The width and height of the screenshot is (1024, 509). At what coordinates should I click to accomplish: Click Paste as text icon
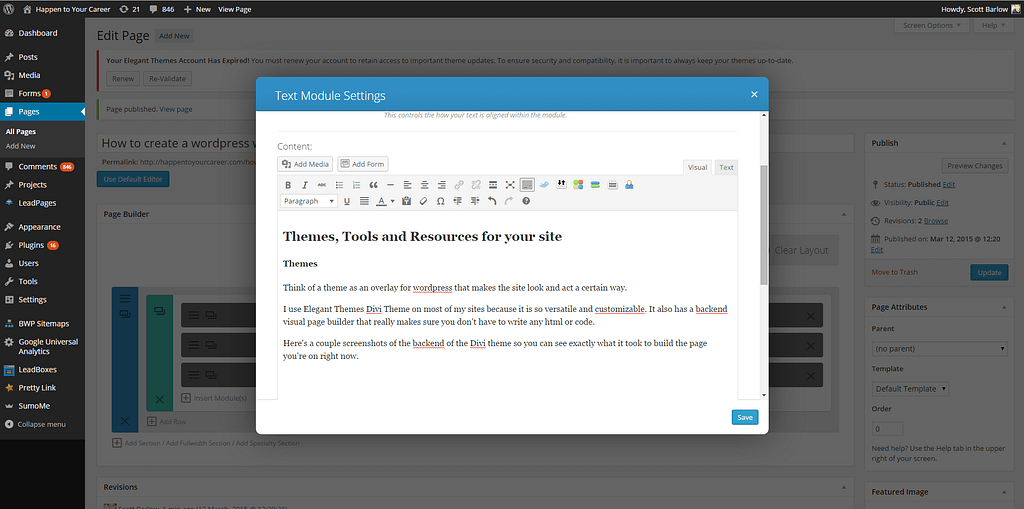click(406, 201)
